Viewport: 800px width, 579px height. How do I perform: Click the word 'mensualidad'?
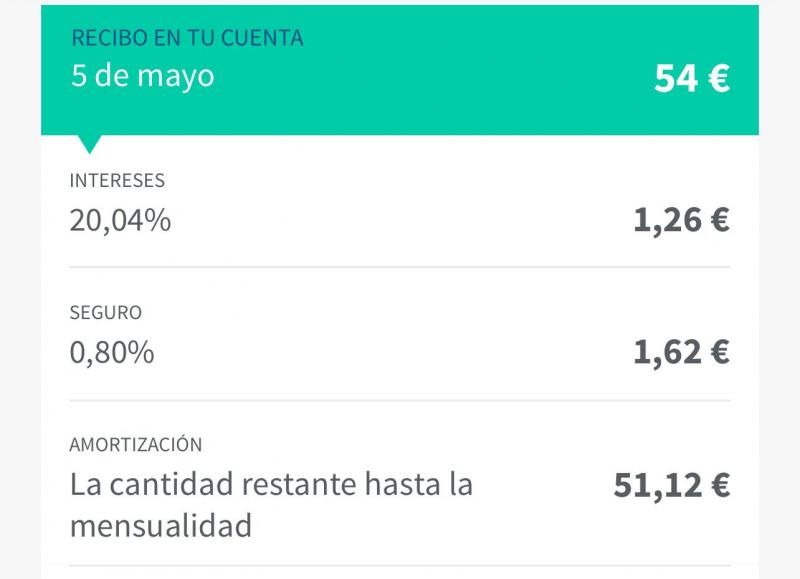click(161, 526)
